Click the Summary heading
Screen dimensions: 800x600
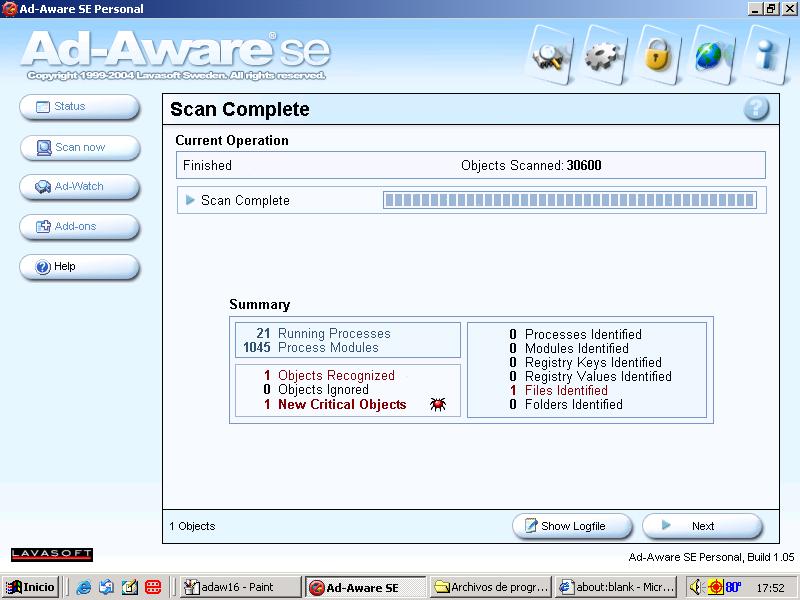tap(260, 305)
